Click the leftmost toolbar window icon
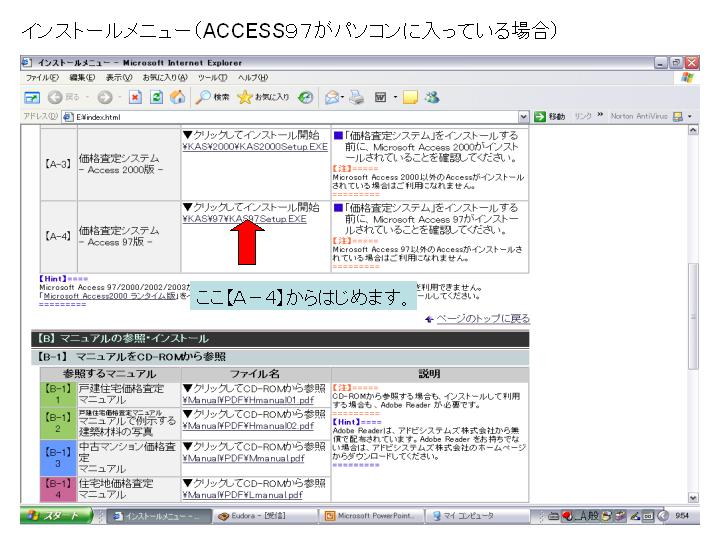Screen dimensions: 720x540 [32, 97]
